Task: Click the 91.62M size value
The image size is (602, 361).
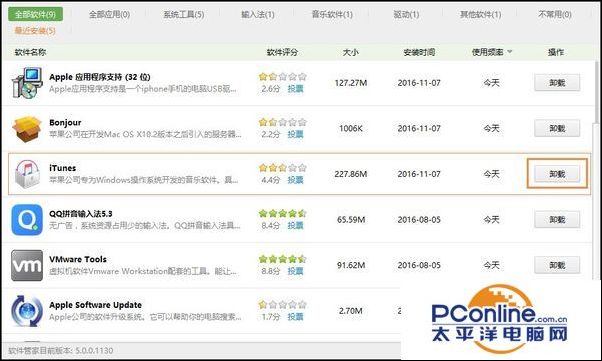Action: (351, 265)
